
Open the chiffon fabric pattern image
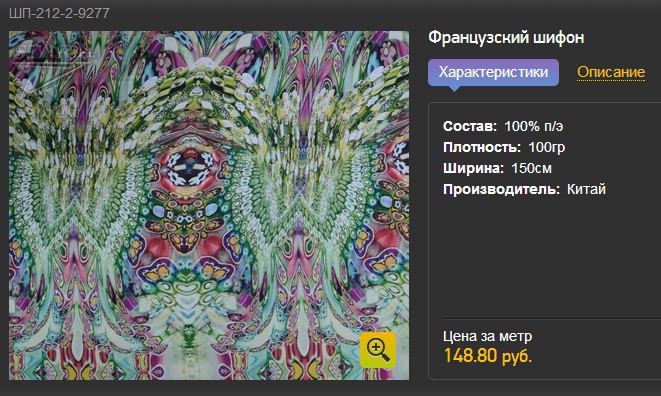tap(209, 205)
